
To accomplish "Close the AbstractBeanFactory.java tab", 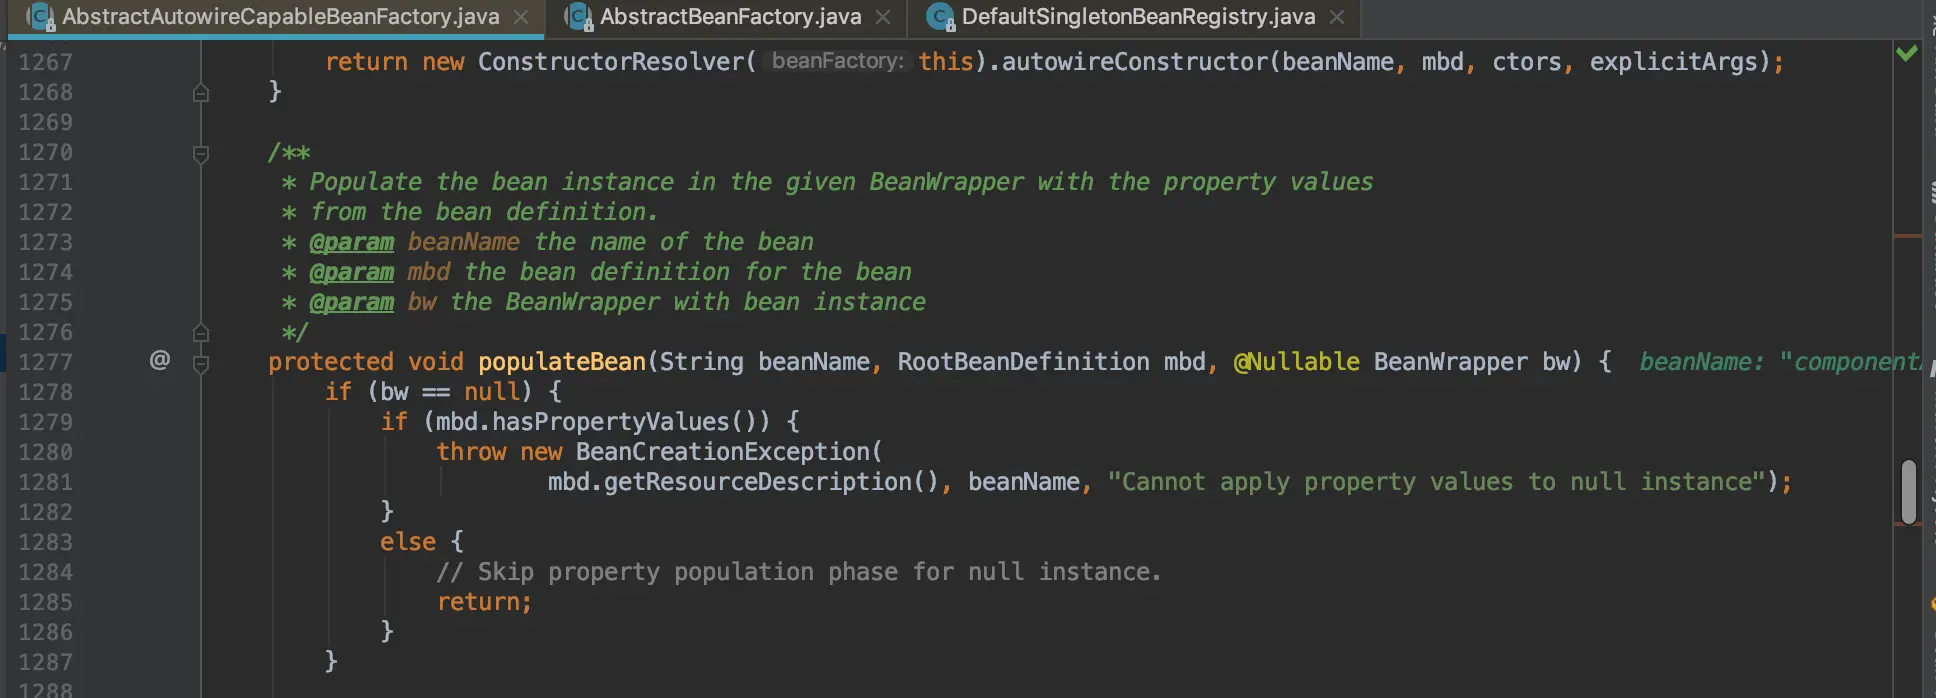I will coord(883,17).
